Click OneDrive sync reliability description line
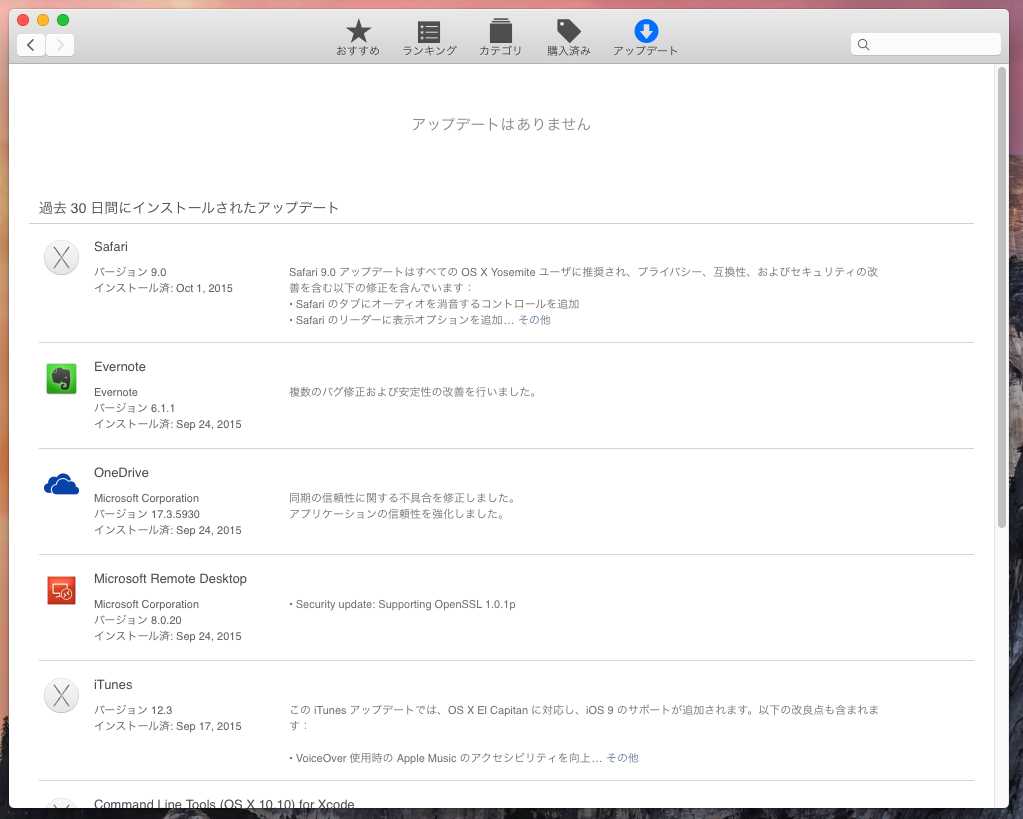Viewport: 1023px width, 819px height. coord(403,498)
